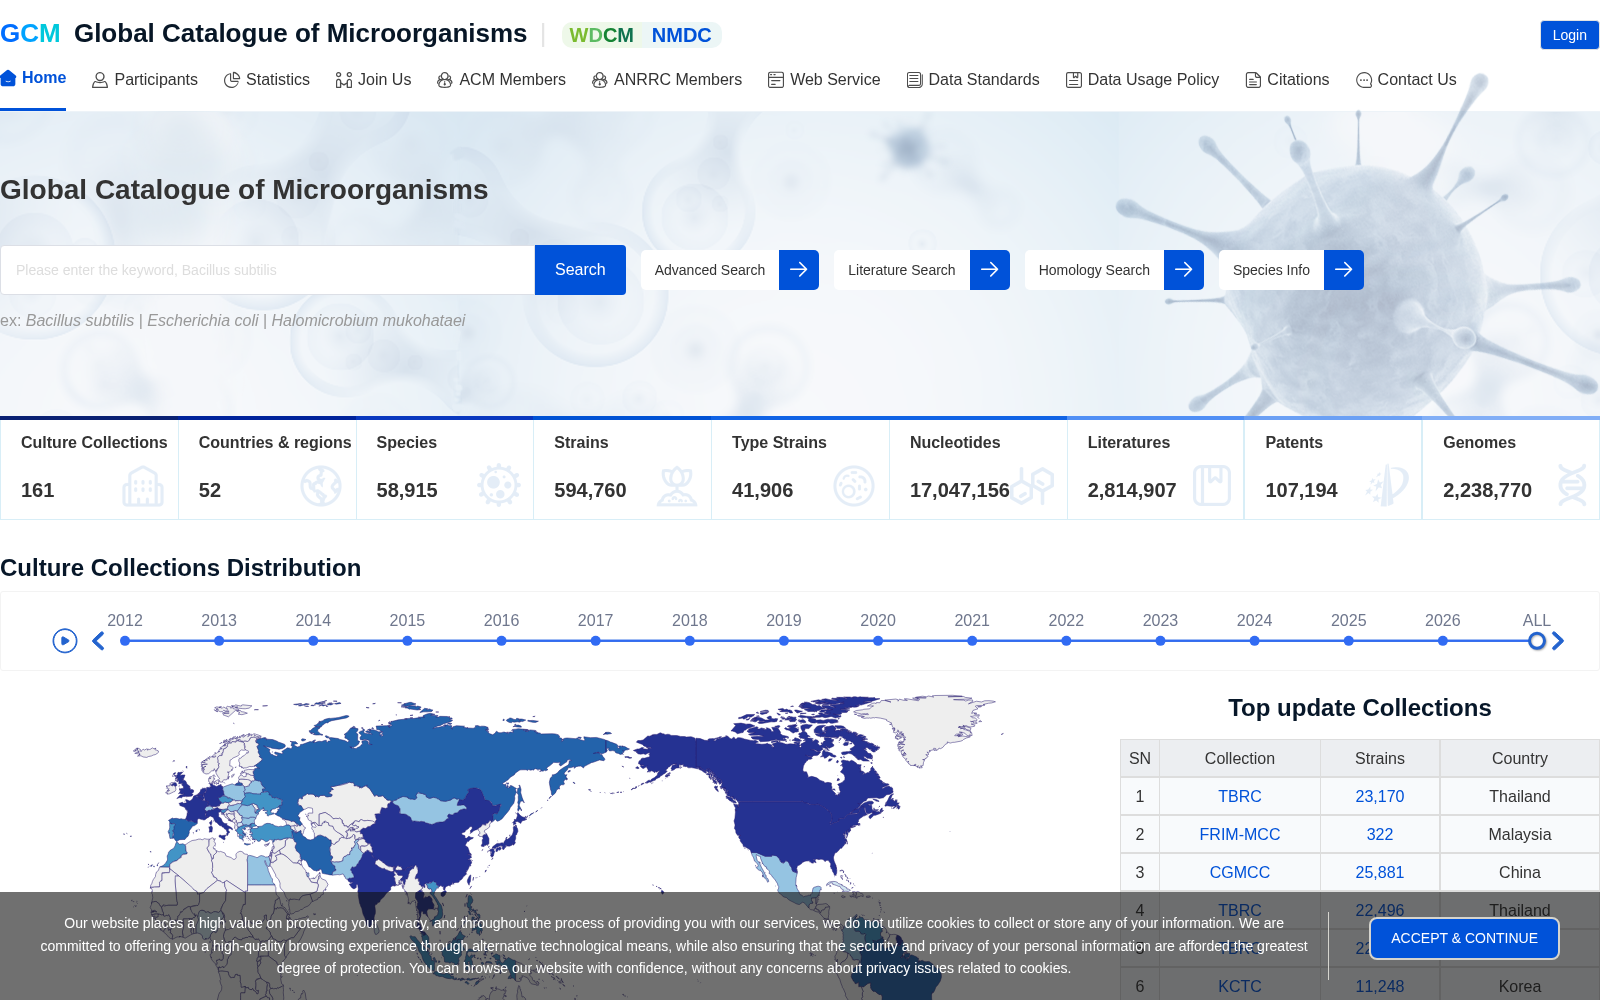Go to next year on timeline
This screenshot has height=1000, width=1600.
pyautogui.click(x=1558, y=641)
